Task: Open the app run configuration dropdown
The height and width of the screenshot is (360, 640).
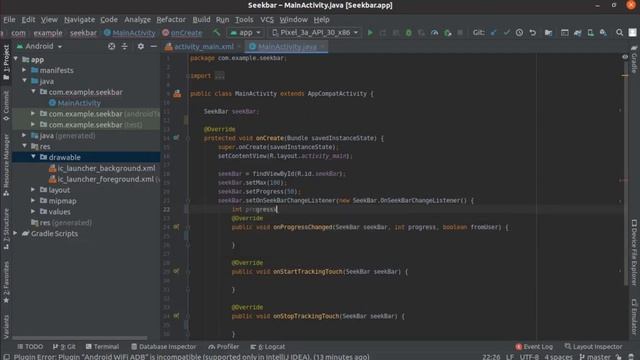Action: click(x=245, y=33)
